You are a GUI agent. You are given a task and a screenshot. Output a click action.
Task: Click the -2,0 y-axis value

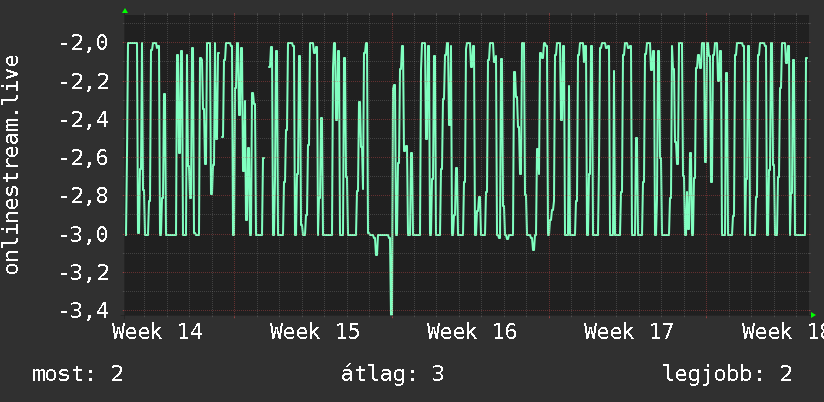83,43
